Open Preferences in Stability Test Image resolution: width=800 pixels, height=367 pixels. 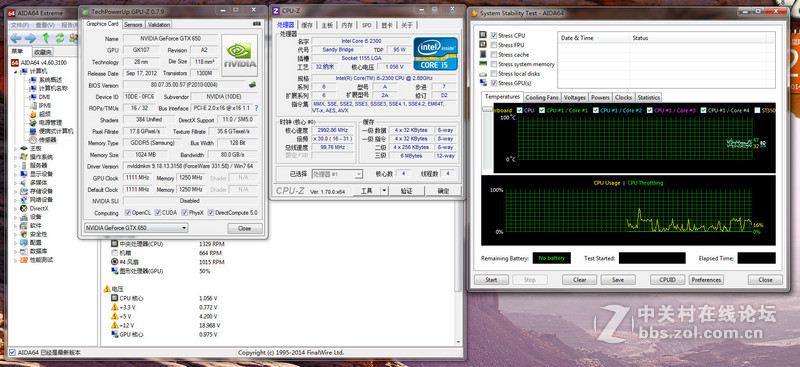tap(707, 280)
